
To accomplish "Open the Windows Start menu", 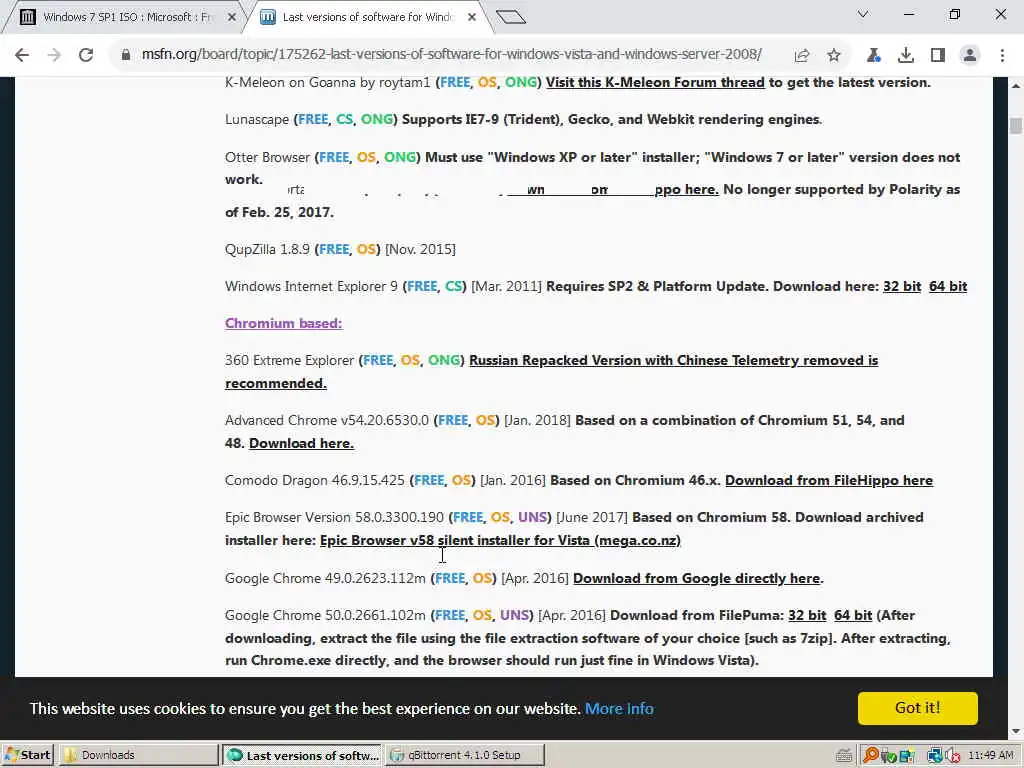I will [x=27, y=755].
